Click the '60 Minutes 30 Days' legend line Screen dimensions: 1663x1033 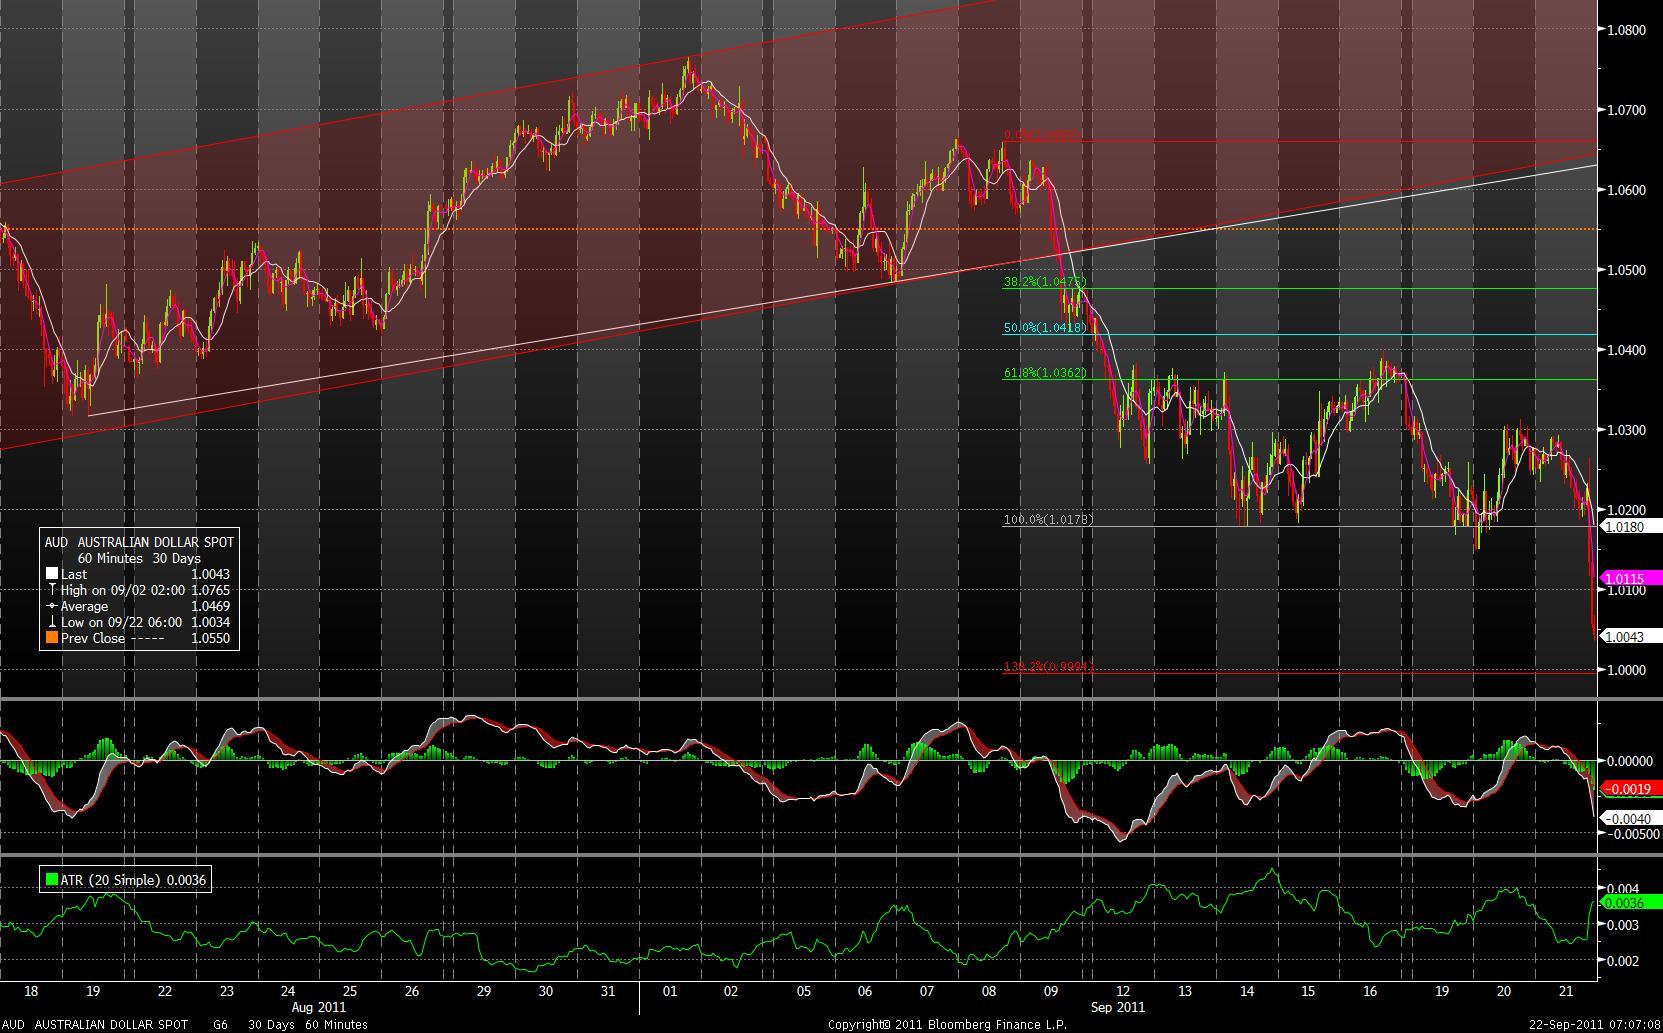[139, 558]
